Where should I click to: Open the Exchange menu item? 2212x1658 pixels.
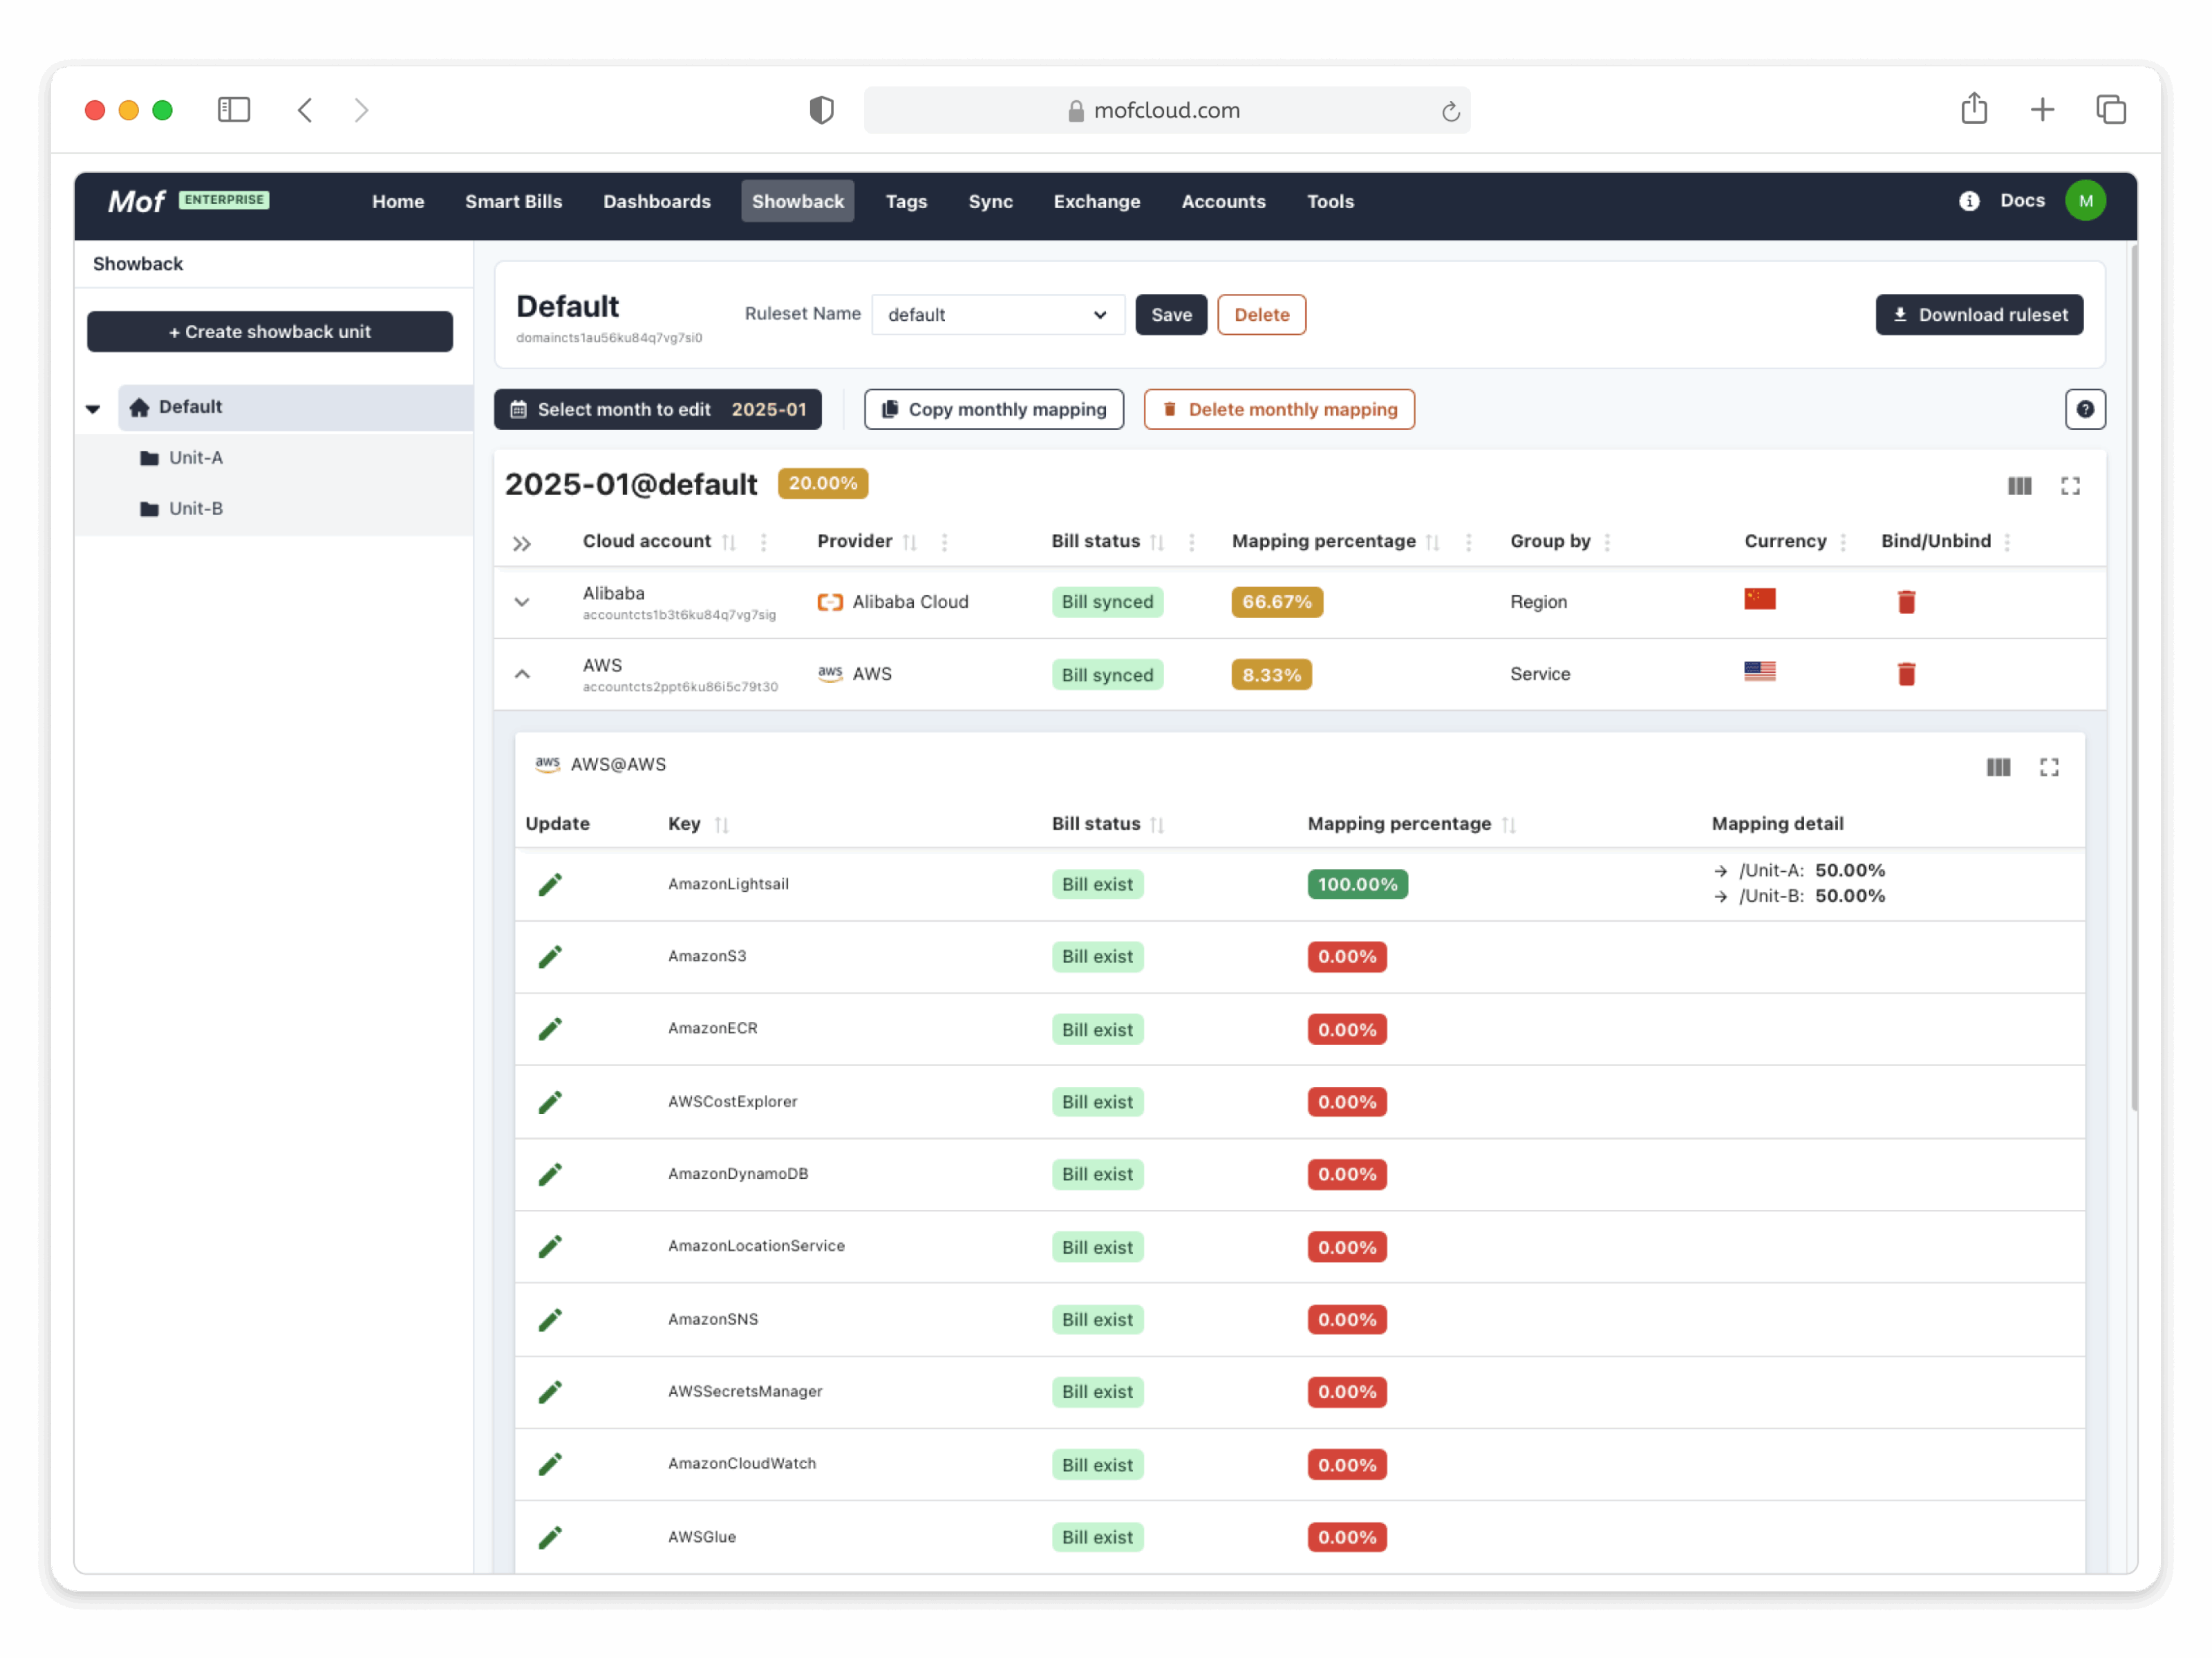click(x=1096, y=202)
